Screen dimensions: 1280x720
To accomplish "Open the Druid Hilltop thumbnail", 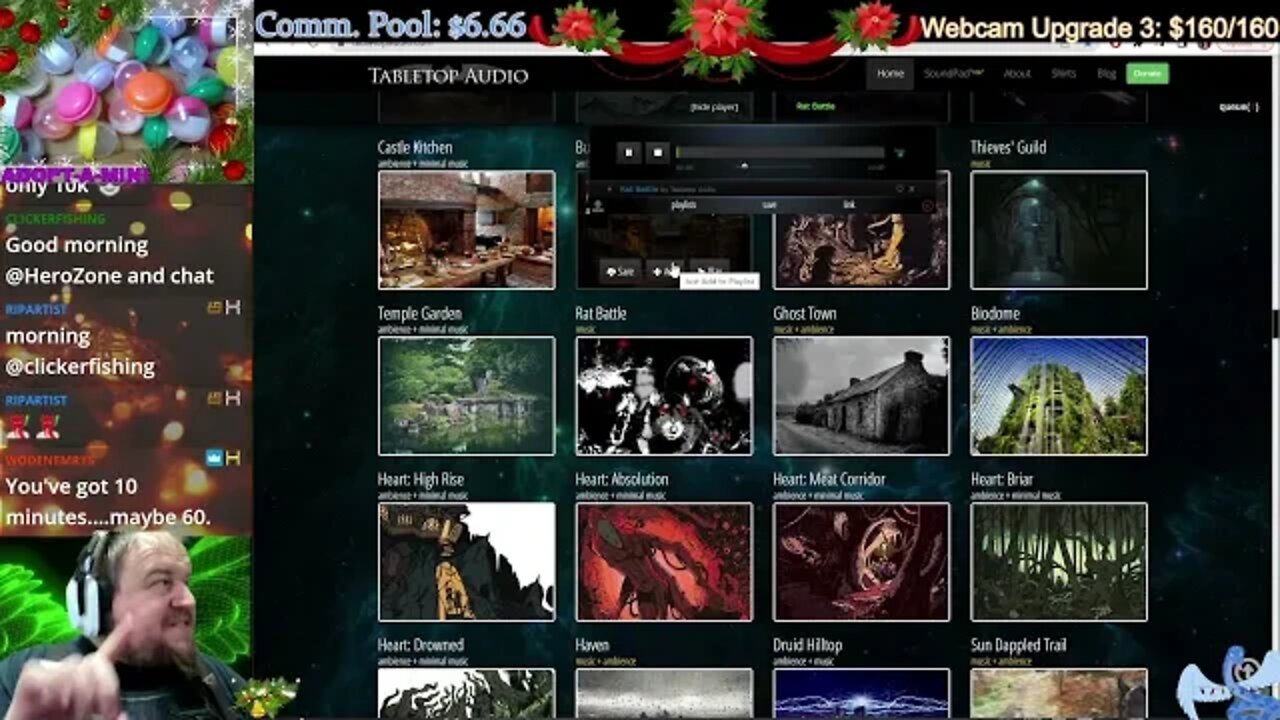I will [861, 693].
